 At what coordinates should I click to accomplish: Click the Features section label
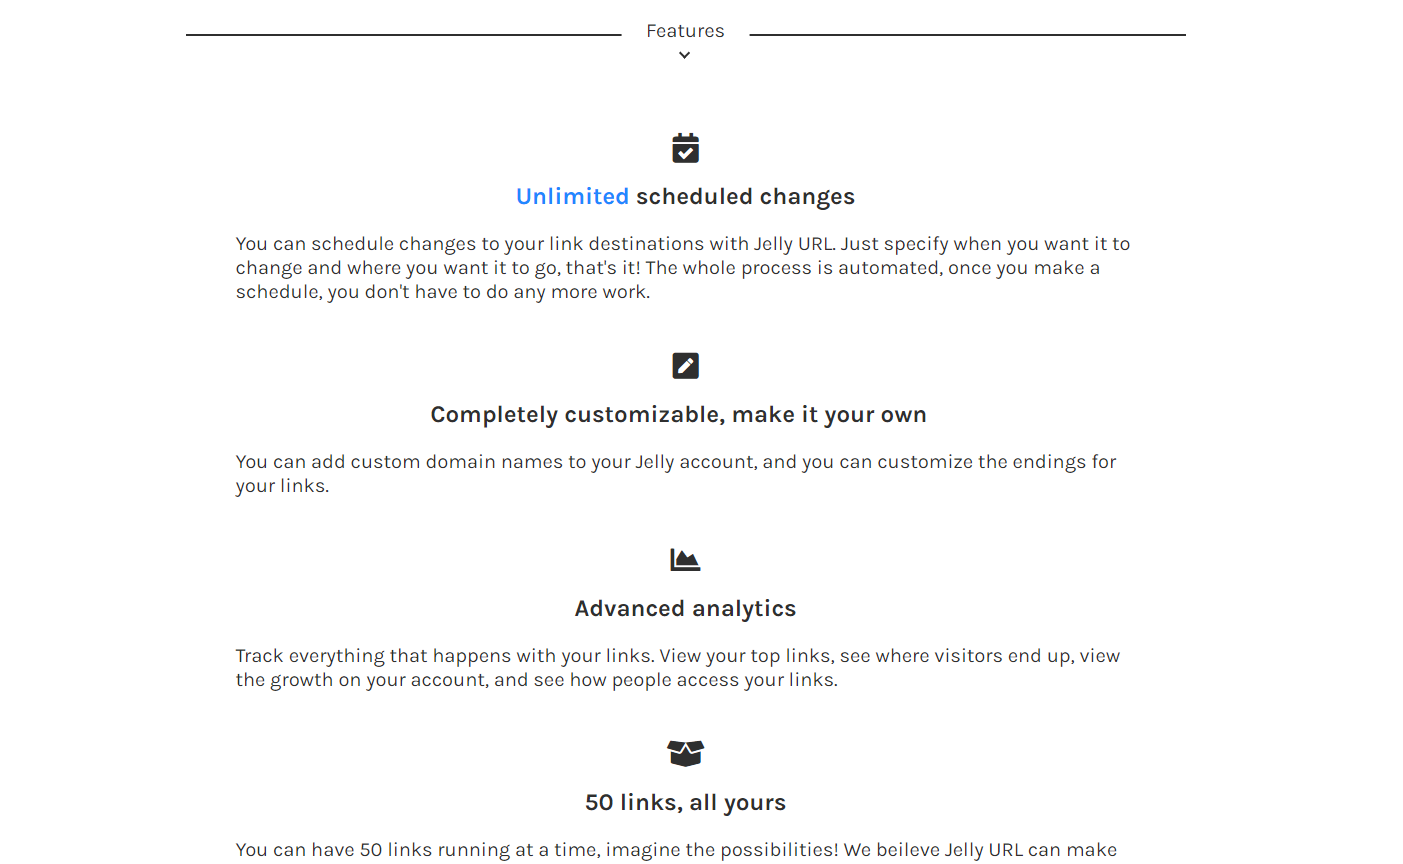685,31
